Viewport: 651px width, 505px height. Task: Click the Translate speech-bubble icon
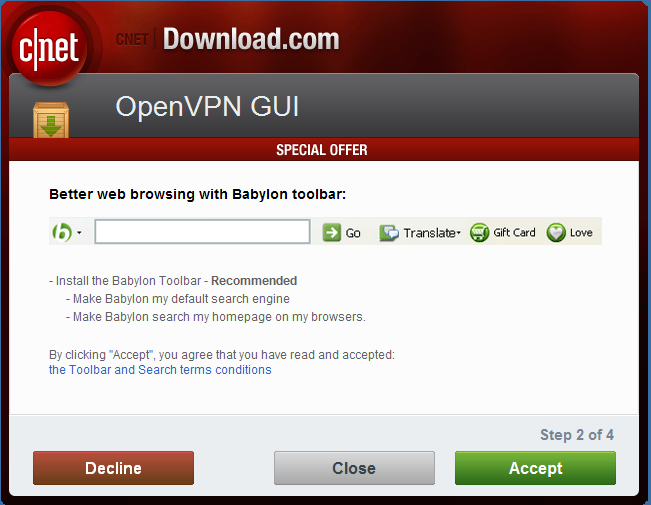point(389,233)
